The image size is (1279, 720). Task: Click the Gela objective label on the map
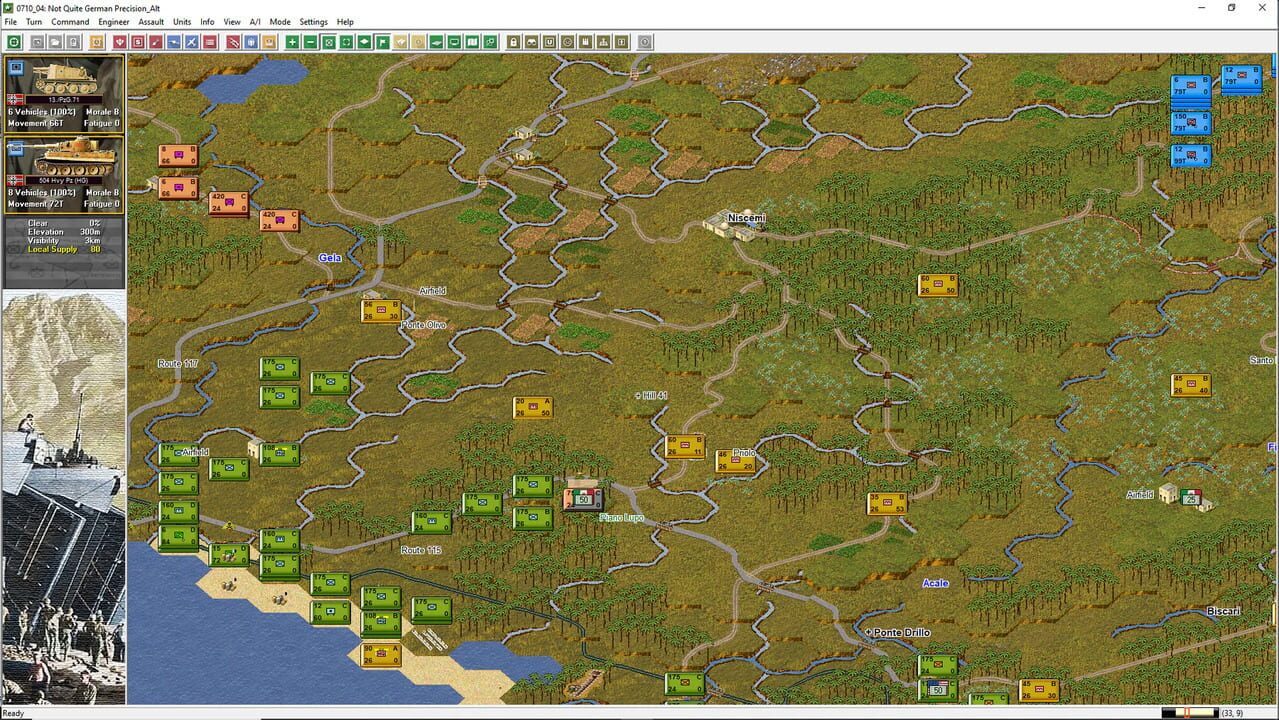pos(329,258)
